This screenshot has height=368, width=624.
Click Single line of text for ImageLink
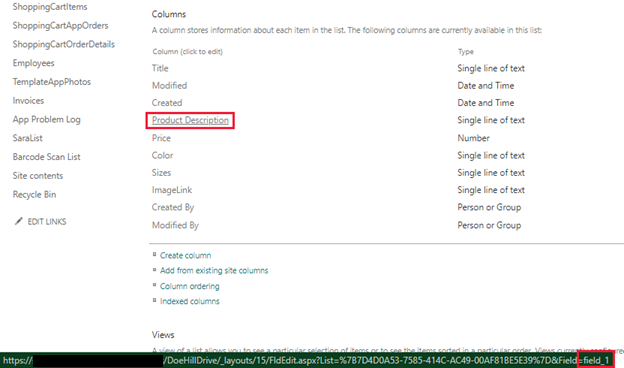[491, 190]
